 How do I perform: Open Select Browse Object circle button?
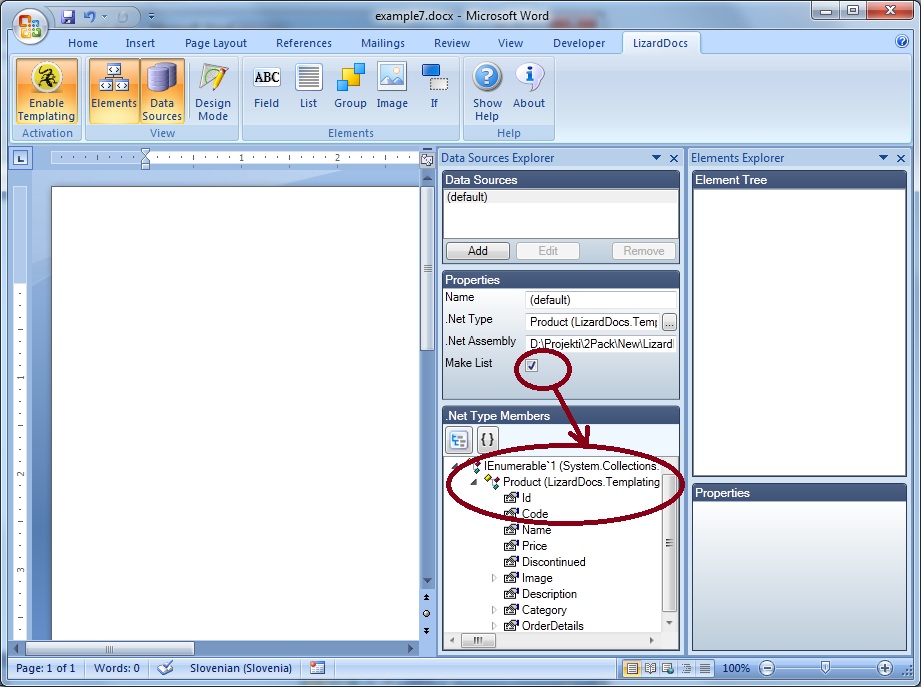426,614
